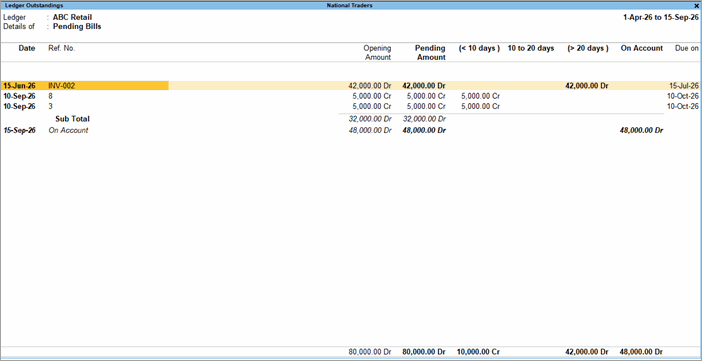Click the On Account row dated 15-Sep-26
Image resolution: width=702 pixels, height=361 pixels.
[351, 130]
